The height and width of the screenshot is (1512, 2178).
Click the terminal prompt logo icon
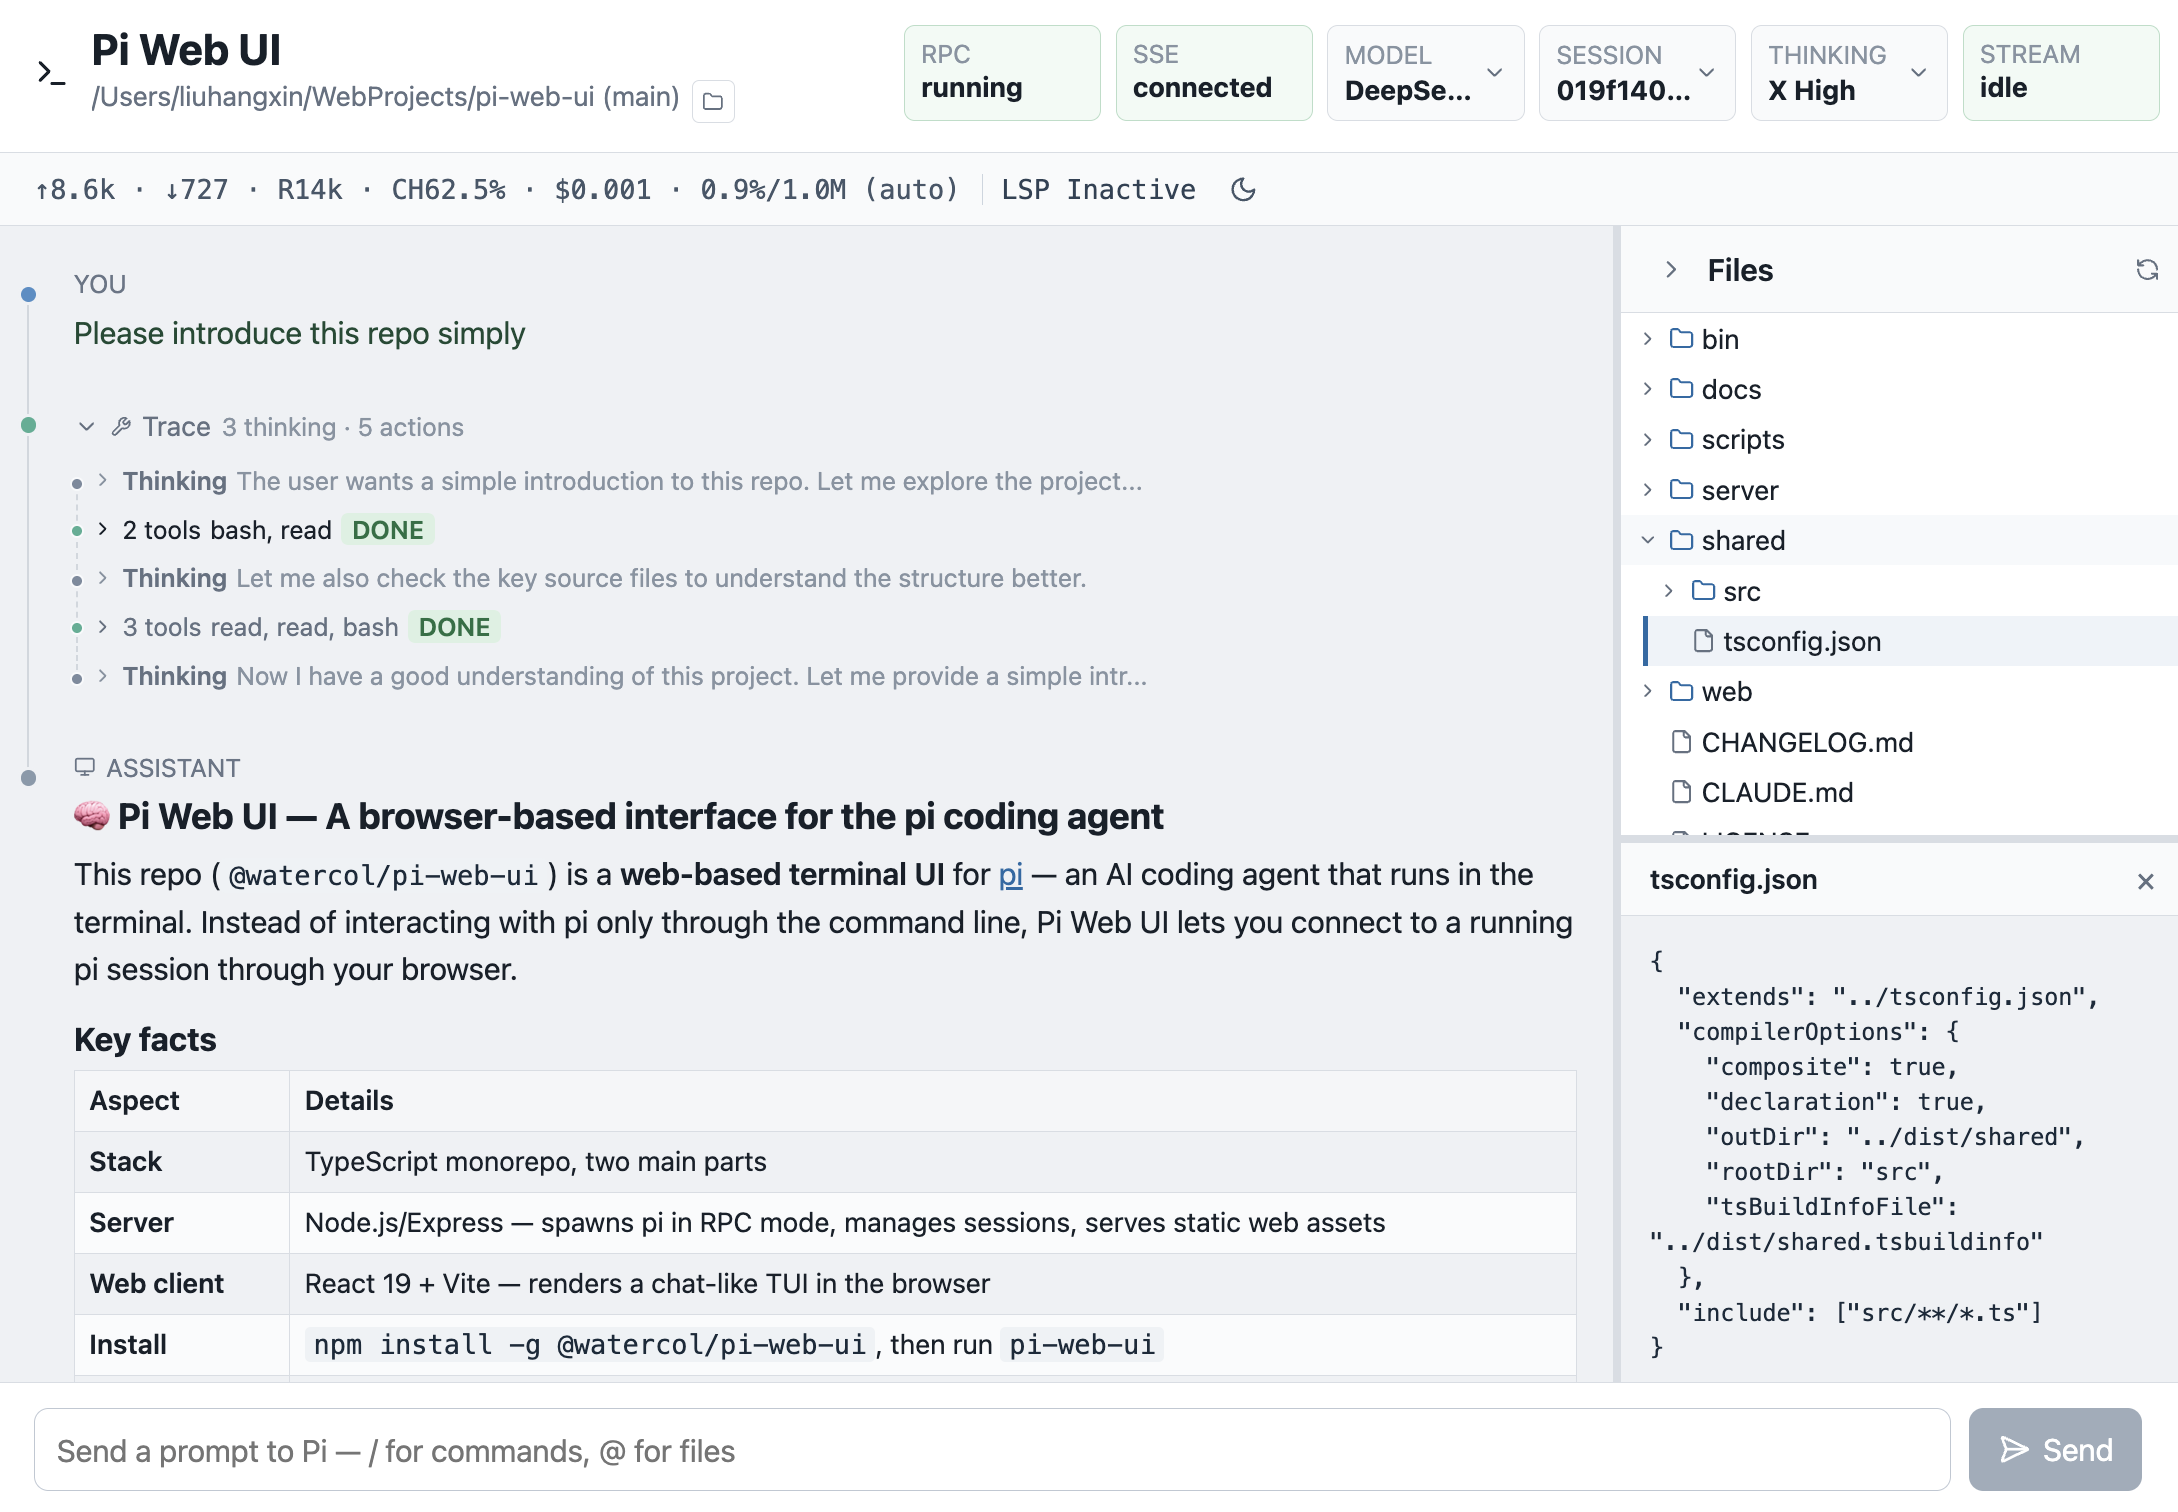pyautogui.click(x=51, y=73)
